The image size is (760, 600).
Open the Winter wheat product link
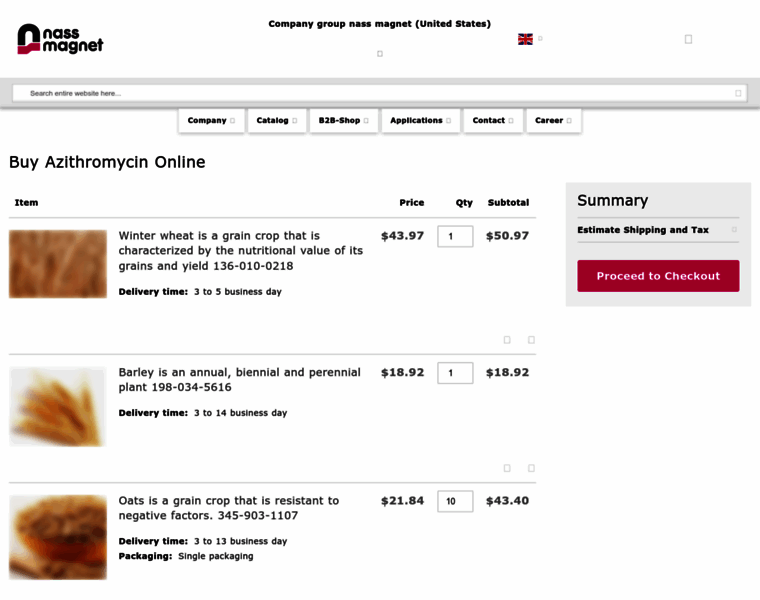pos(240,251)
